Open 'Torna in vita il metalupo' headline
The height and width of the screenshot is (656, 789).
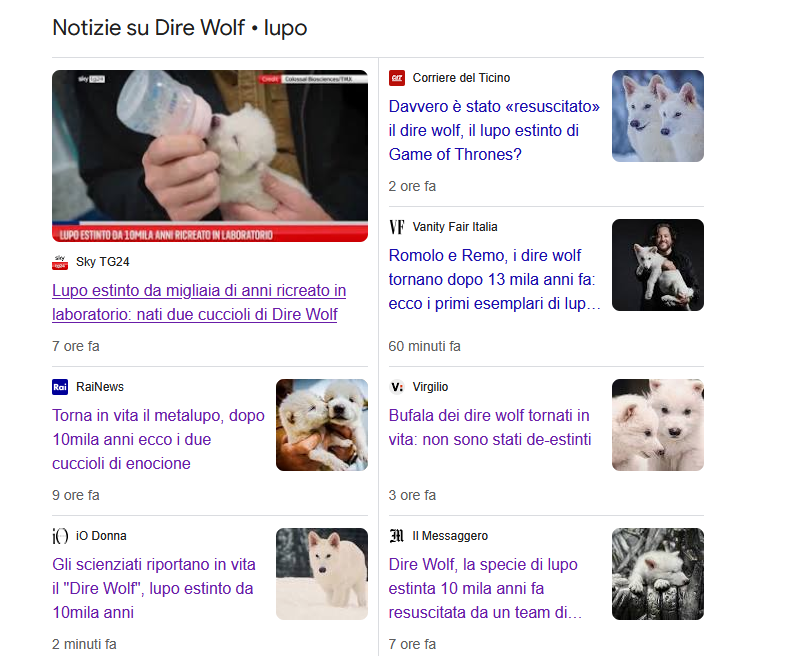click(158, 439)
